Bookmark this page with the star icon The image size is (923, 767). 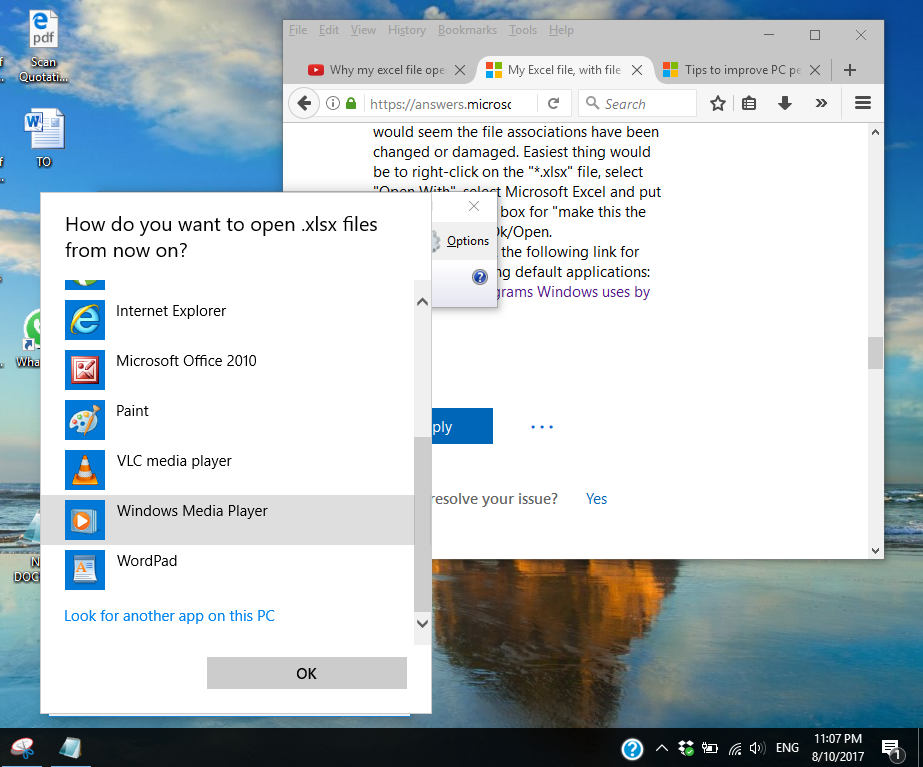(x=718, y=104)
